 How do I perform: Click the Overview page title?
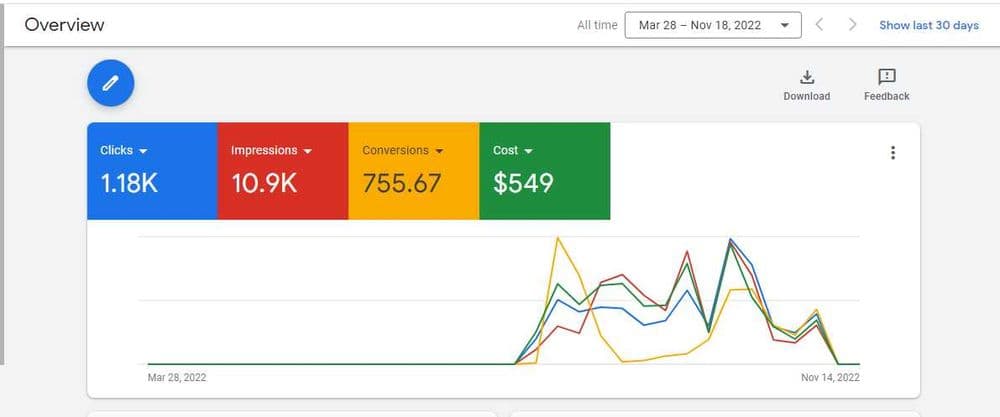pyautogui.click(x=64, y=25)
